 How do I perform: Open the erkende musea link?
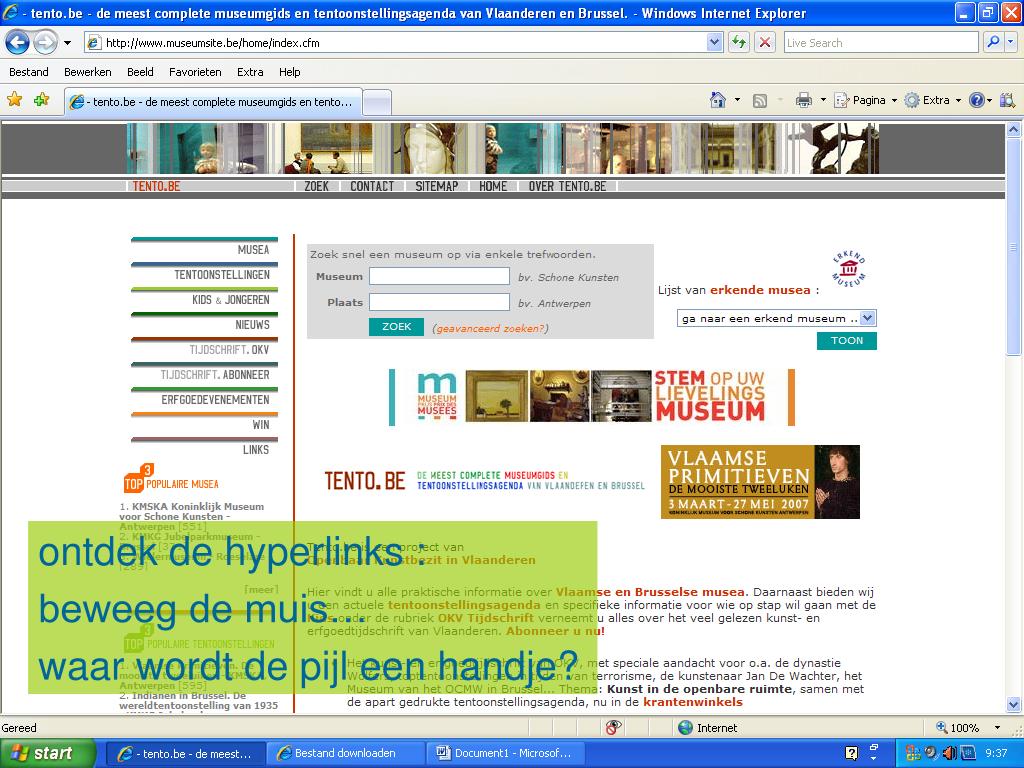click(760, 290)
